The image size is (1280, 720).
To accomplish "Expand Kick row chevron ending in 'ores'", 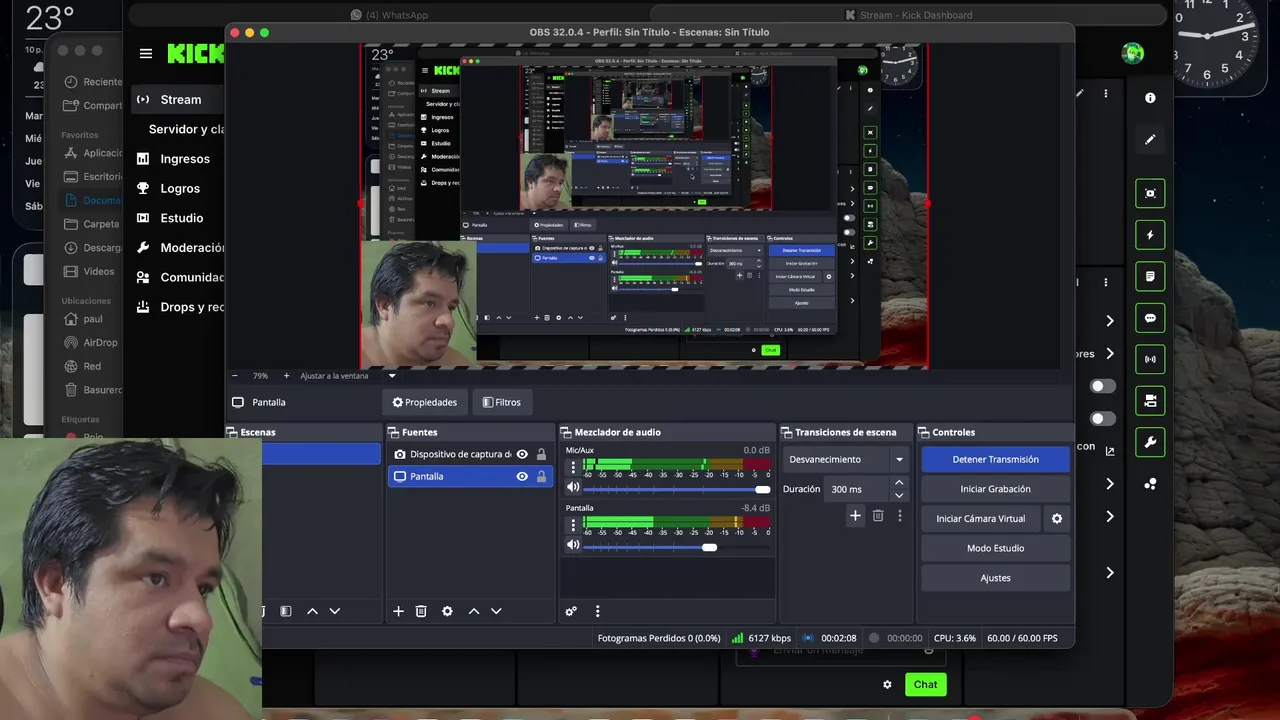I will (x=1110, y=354).
